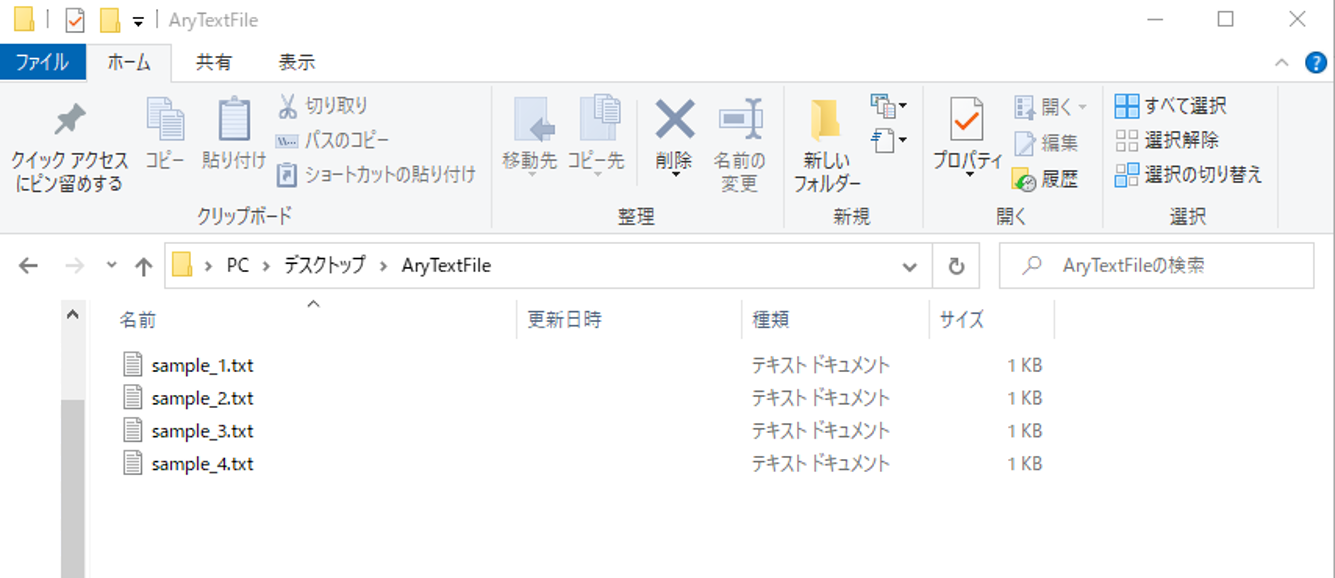Switch to the Home (ホーム) tab

click(x=128, y=62)
